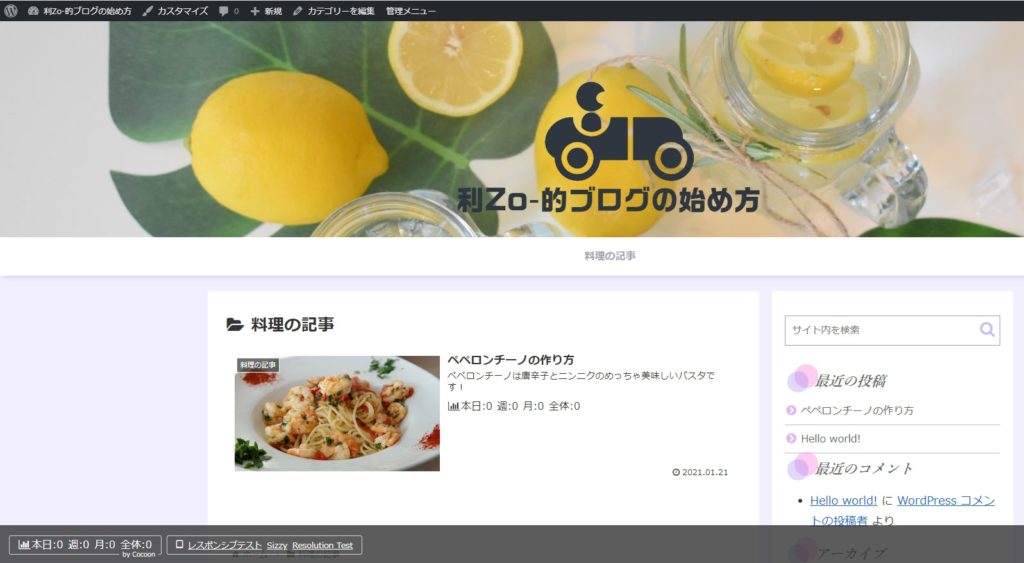Click the Resolution Test link

(x=322, y=545)
